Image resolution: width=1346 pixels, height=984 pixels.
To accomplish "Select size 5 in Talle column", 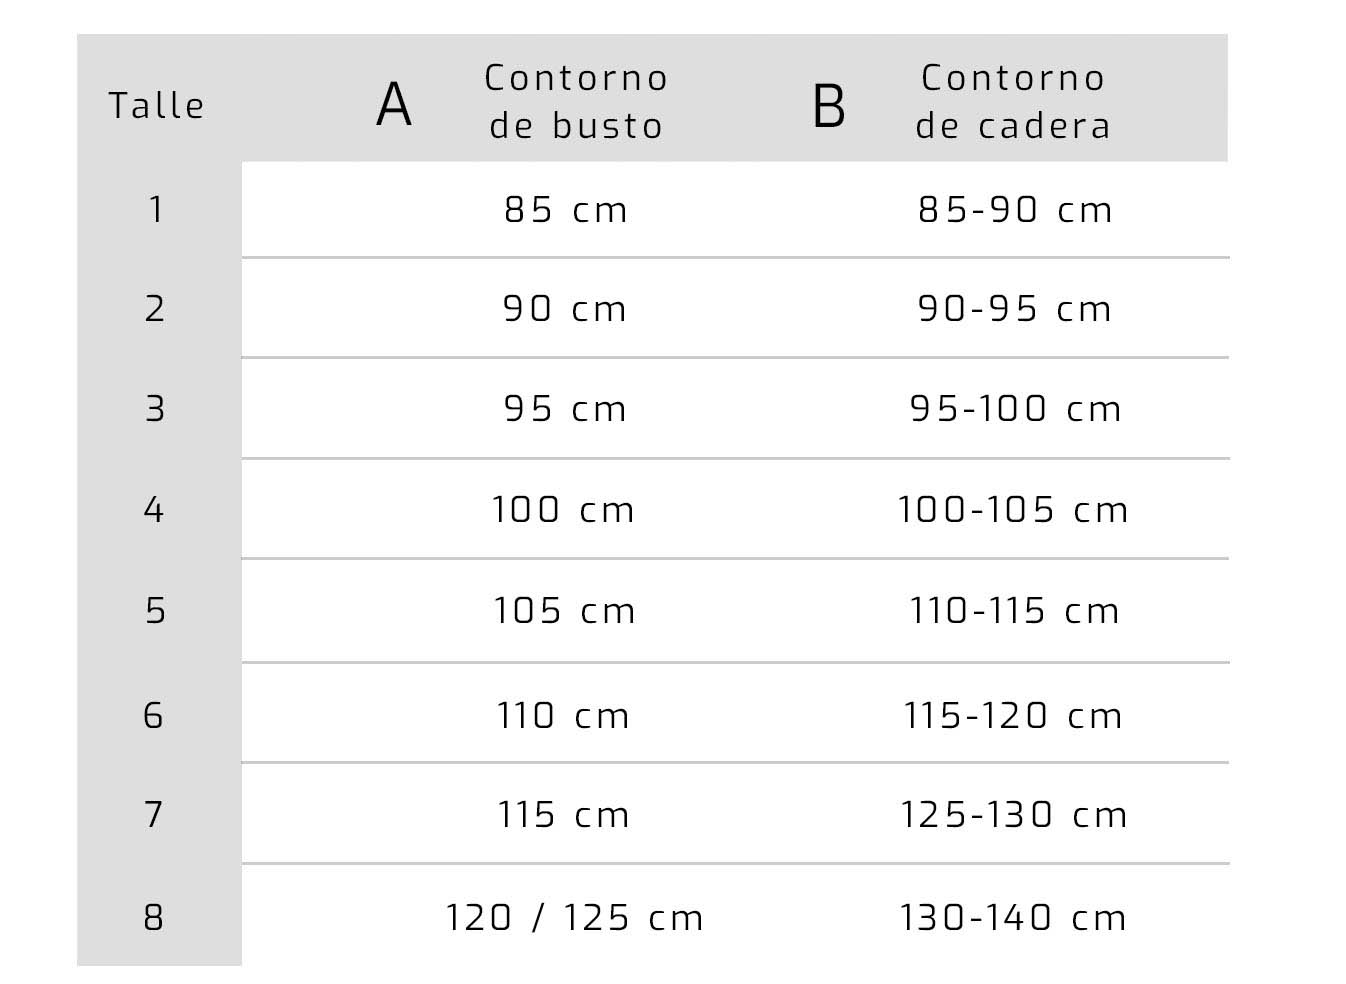I will 155,610.
